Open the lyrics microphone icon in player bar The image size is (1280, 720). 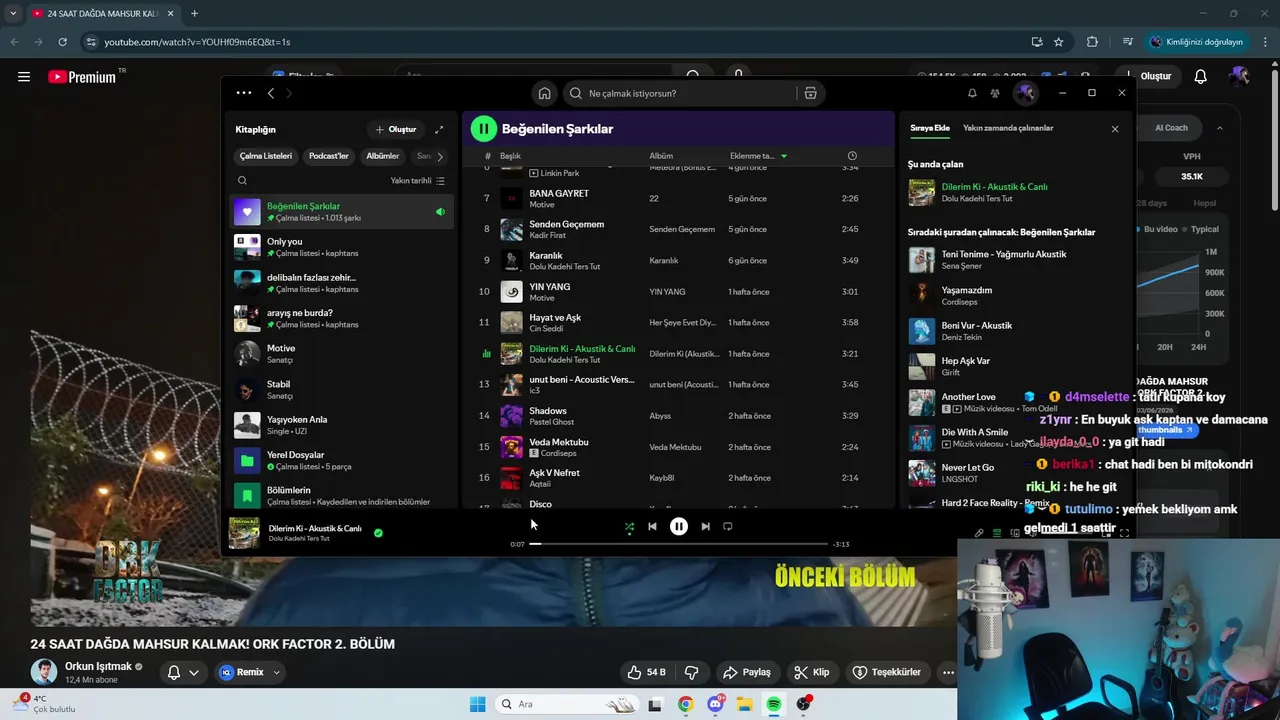979,533
